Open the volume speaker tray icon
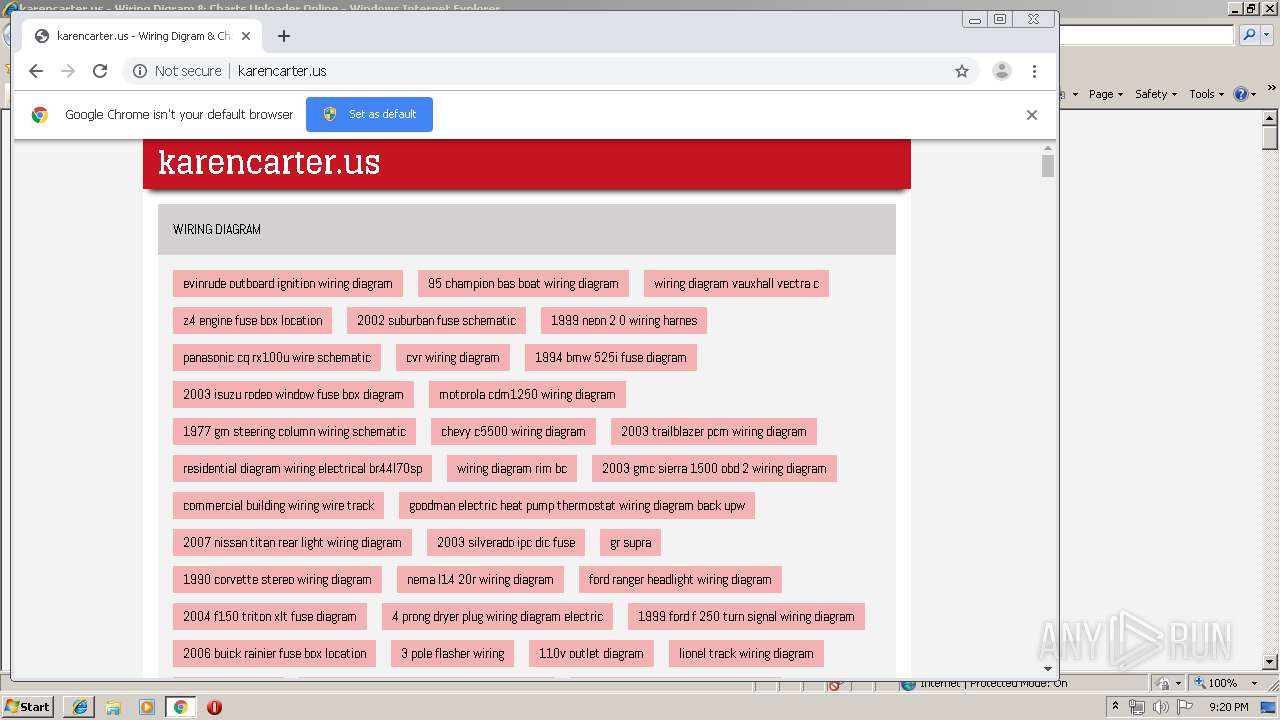 pyautogui.click(x=1160, y=707)
